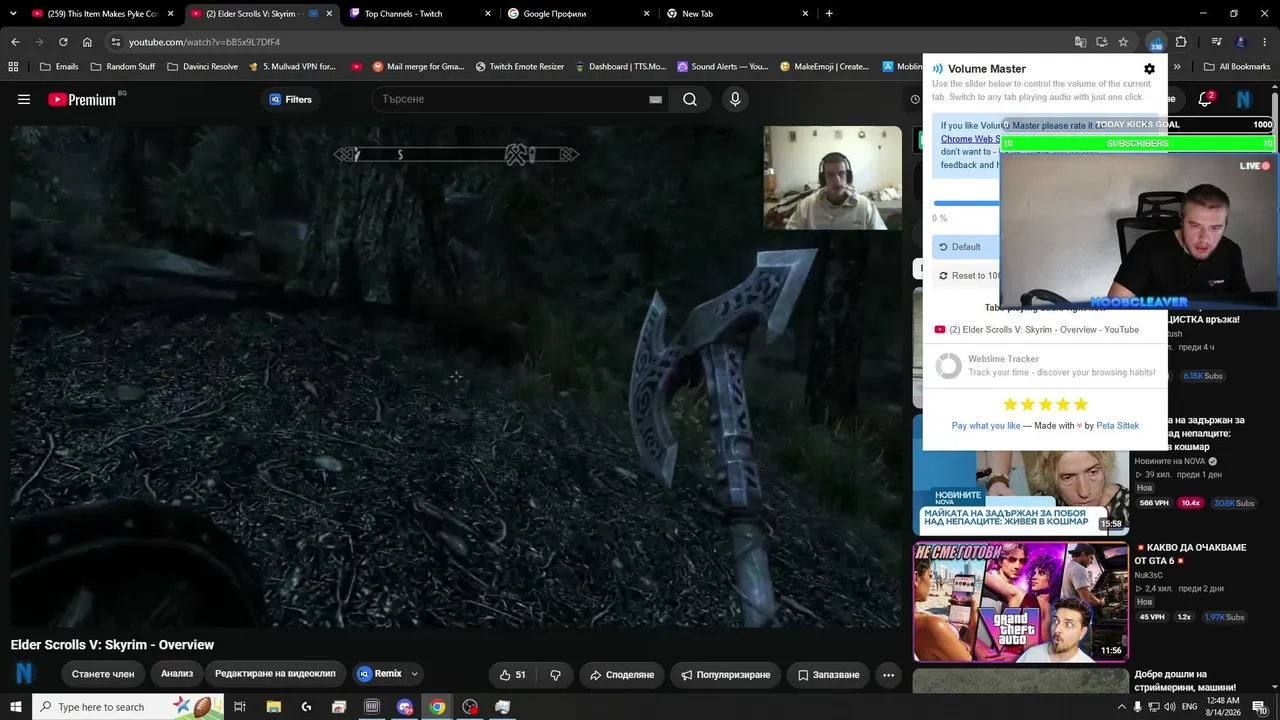Click the install app icon in address bar

[x=1101, y=42]
